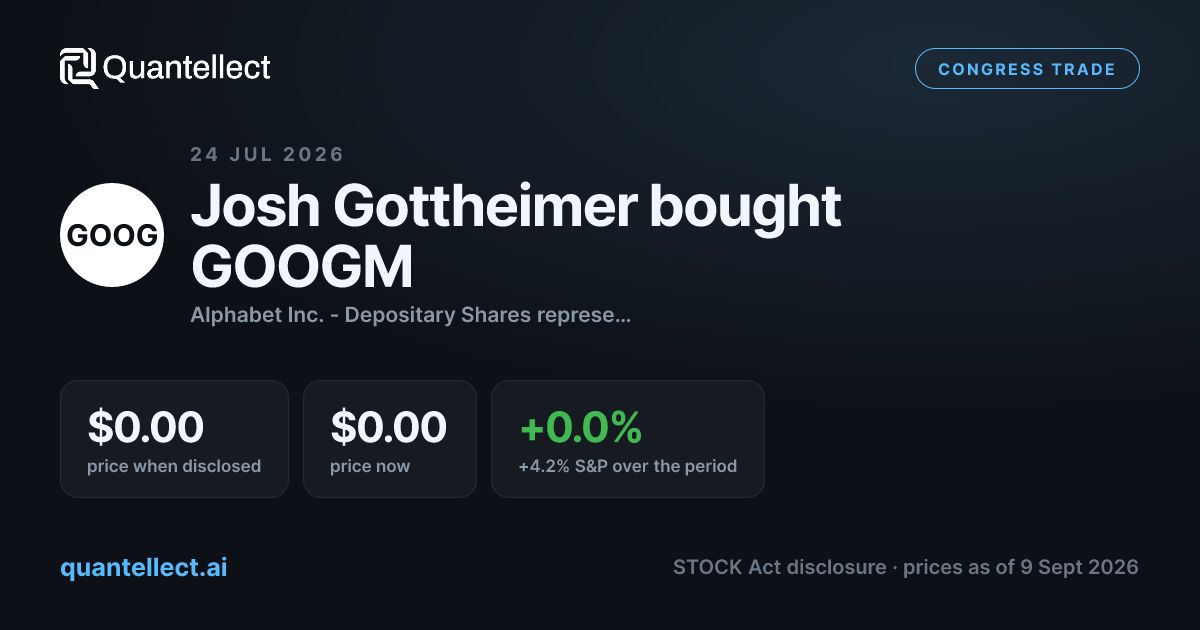This screenshot has width=1200, height=630.
Task: Click the quantellect.ai link
Action: (144, 567)
